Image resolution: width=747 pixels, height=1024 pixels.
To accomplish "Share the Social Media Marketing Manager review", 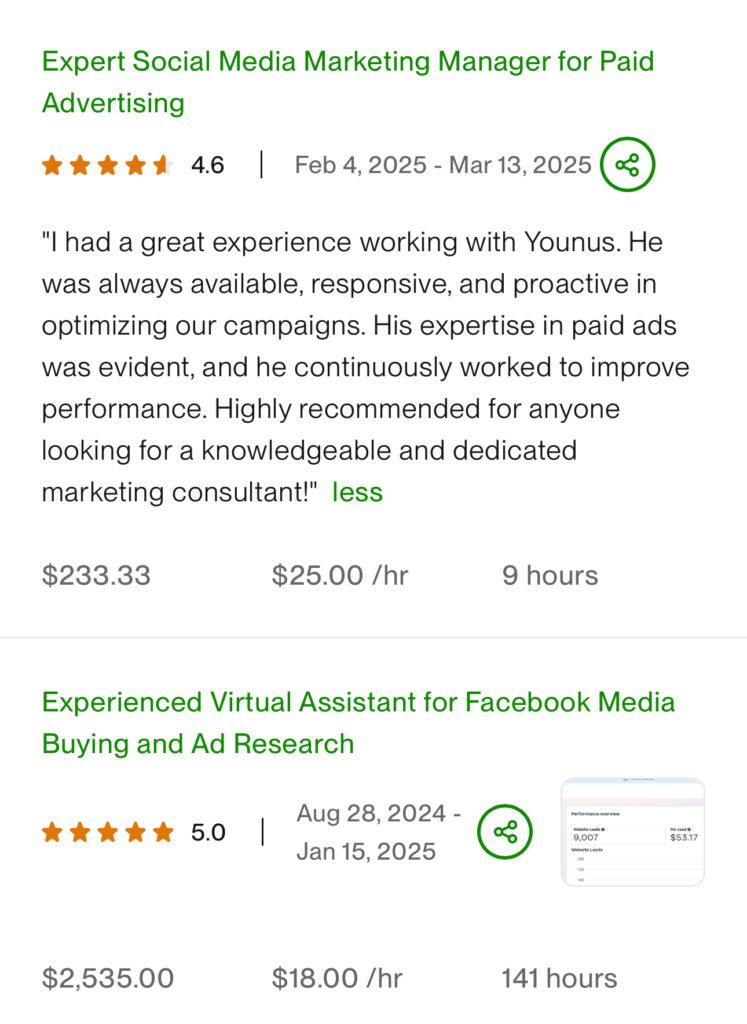I will coord(627,165).
